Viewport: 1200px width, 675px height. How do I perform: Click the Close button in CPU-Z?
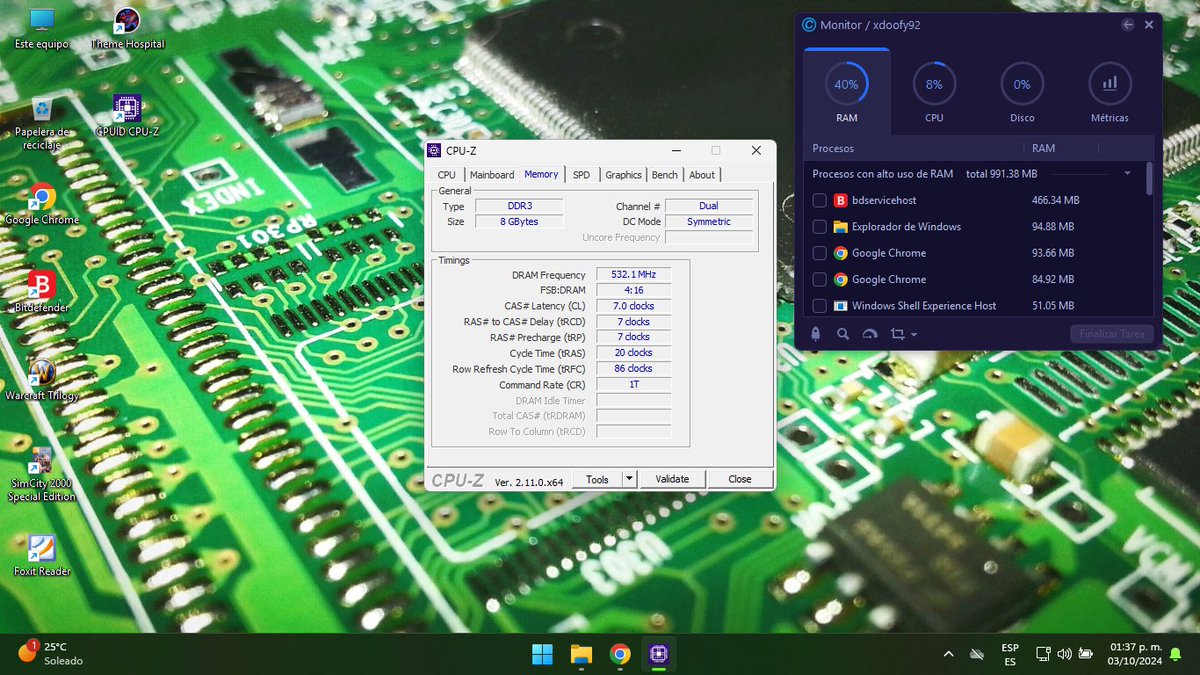[740, 479]
